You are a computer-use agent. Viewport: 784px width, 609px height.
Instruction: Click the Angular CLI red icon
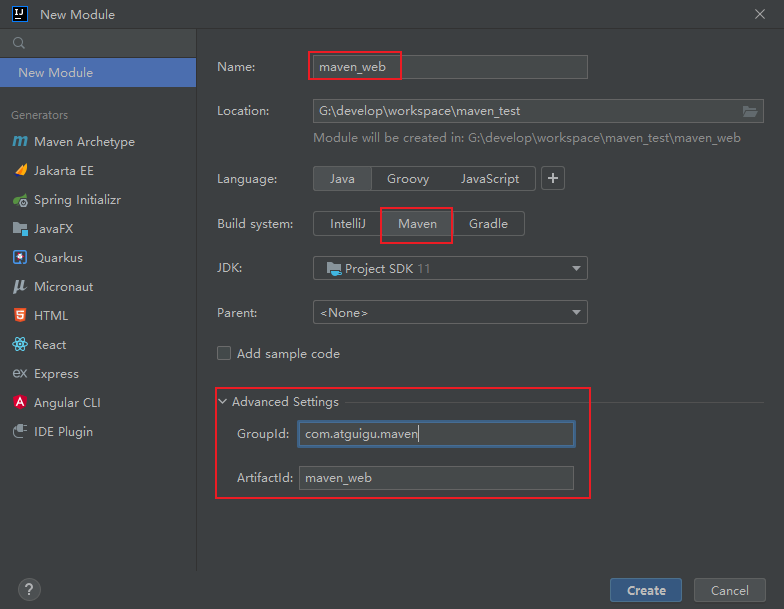(20, 402)
